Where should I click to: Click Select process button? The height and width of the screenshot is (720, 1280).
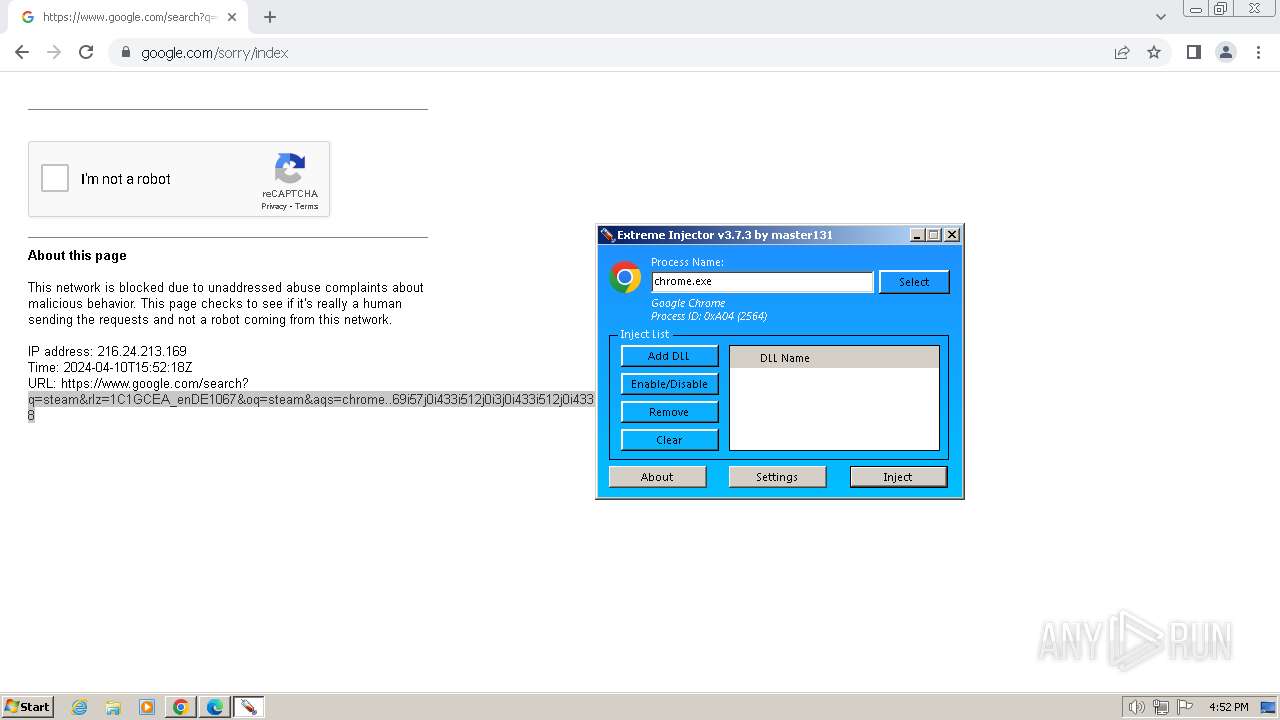(914, 282)
